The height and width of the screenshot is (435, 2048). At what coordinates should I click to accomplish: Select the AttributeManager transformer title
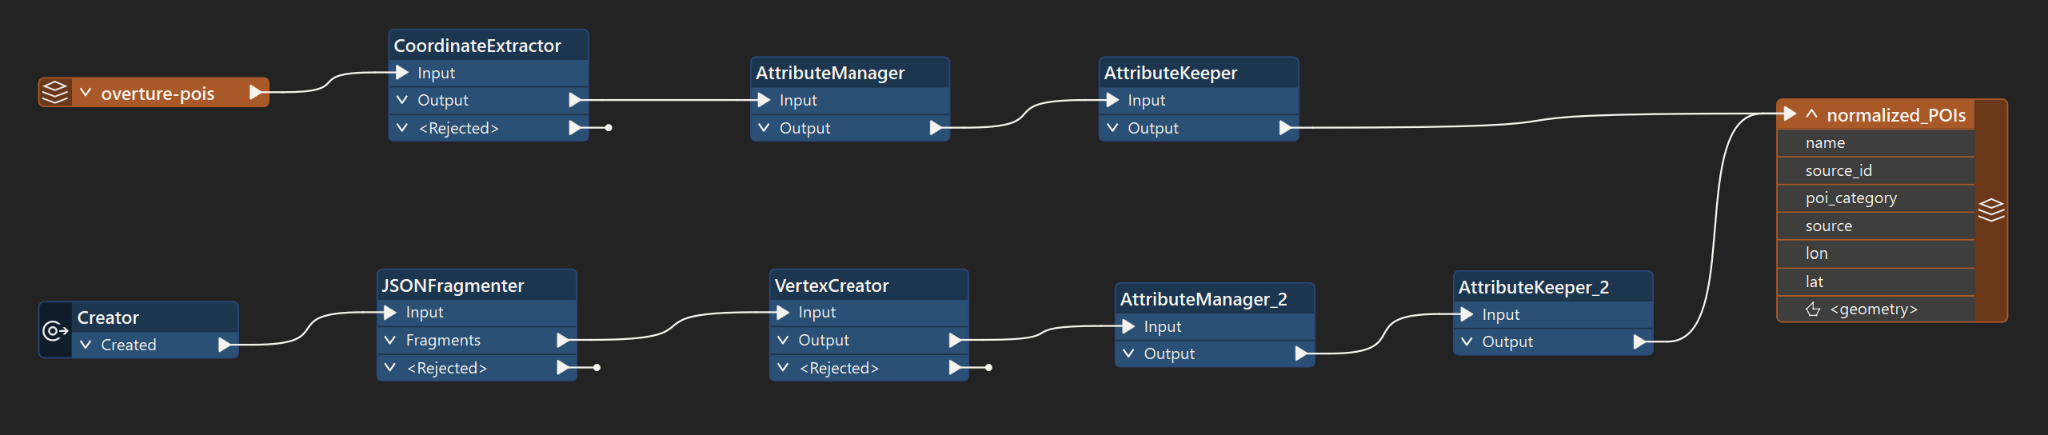pos(830,72)
